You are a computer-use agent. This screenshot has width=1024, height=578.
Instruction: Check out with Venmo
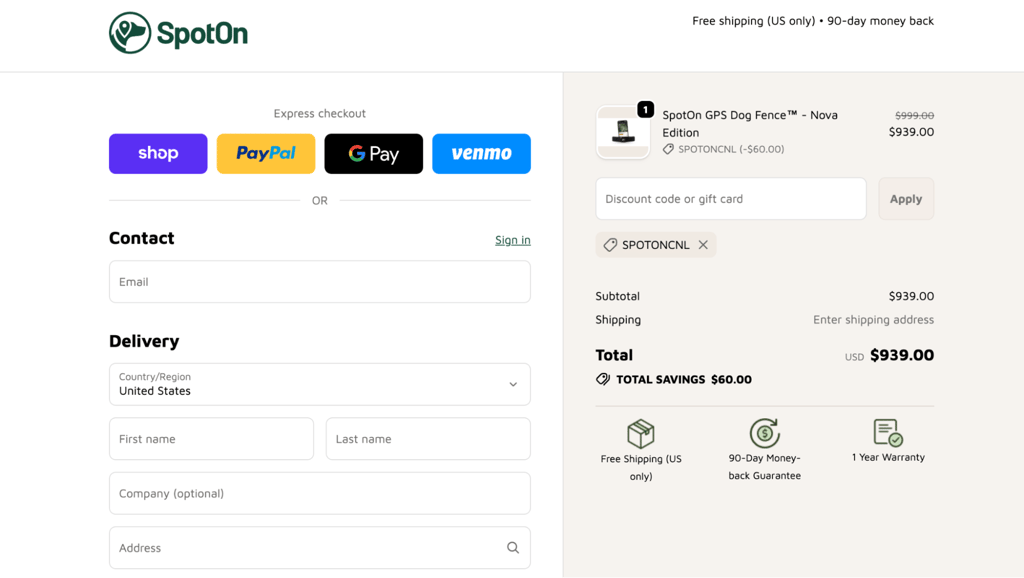[481, 153]
